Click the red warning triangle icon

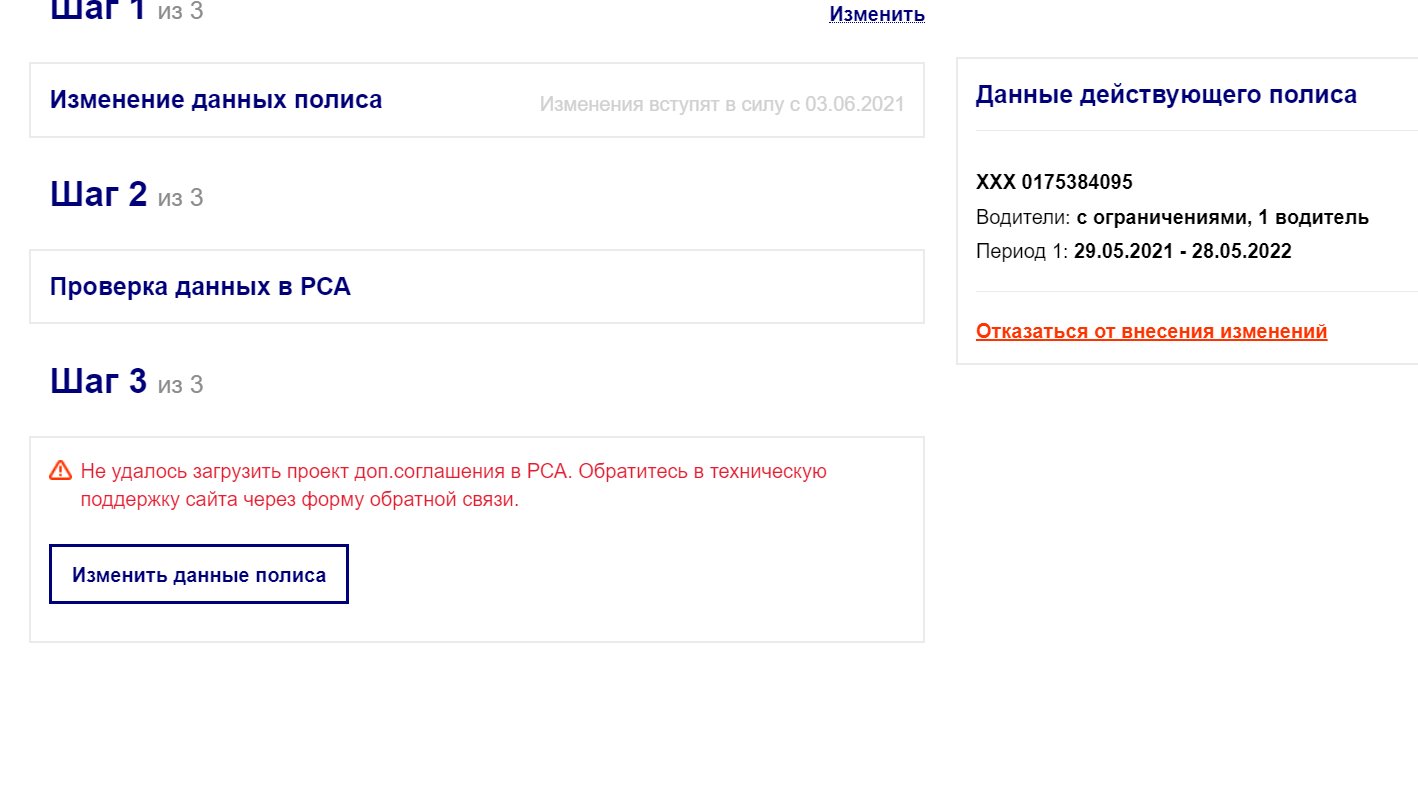tap(60, 470)
